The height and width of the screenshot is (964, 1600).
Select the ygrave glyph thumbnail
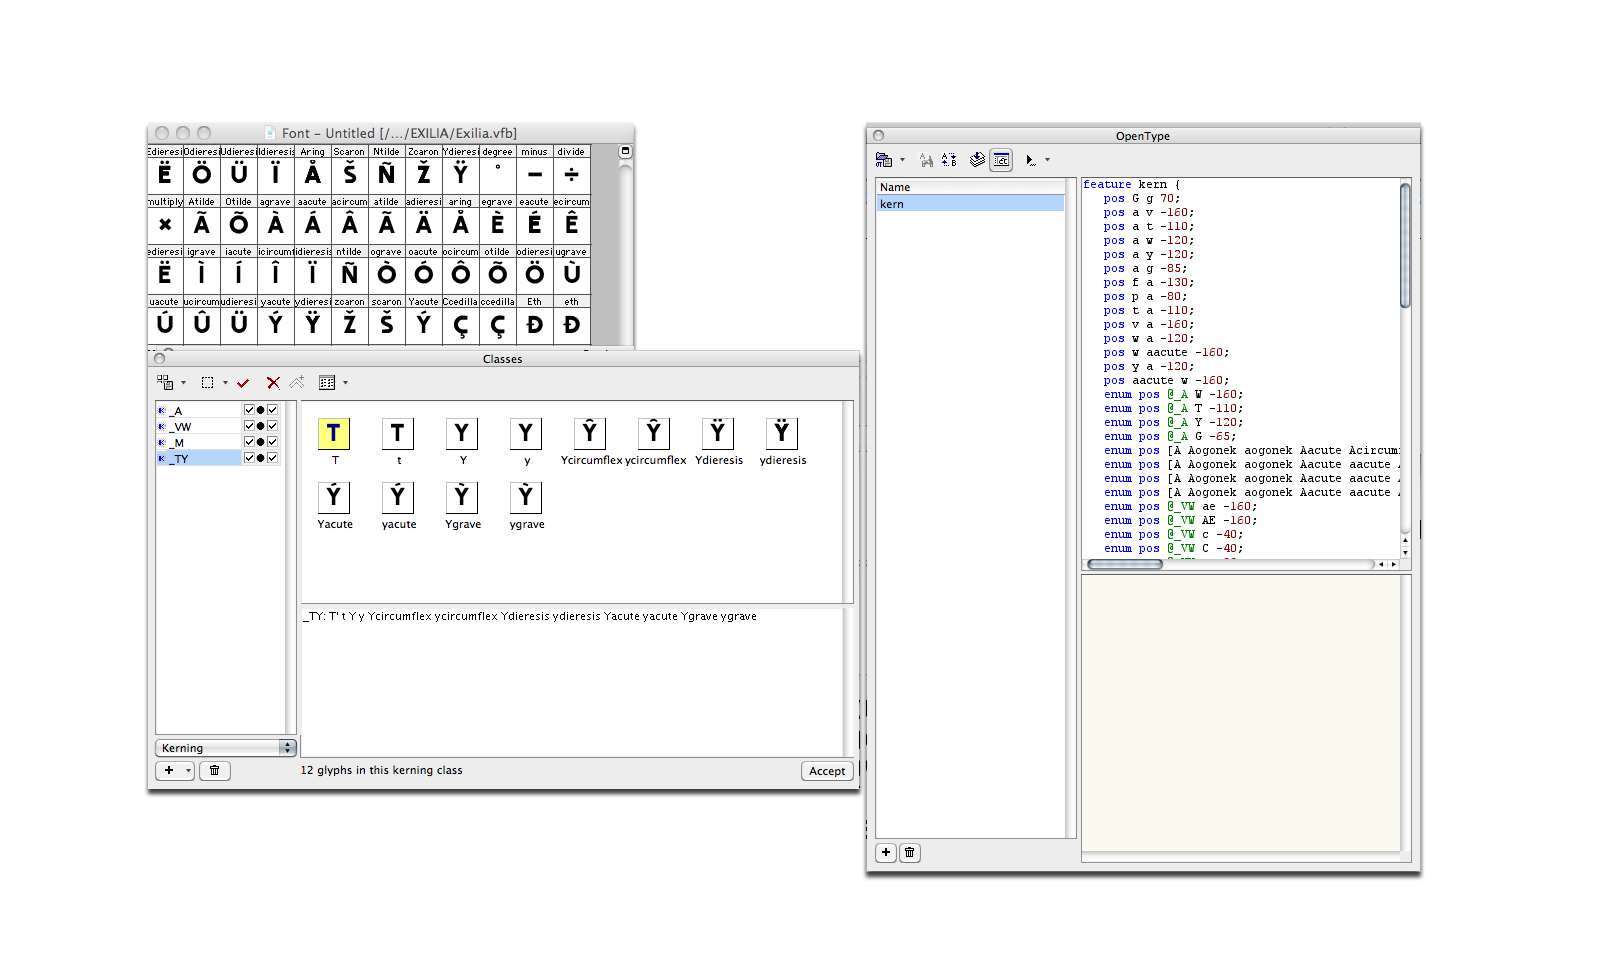(x=526, y=497)
